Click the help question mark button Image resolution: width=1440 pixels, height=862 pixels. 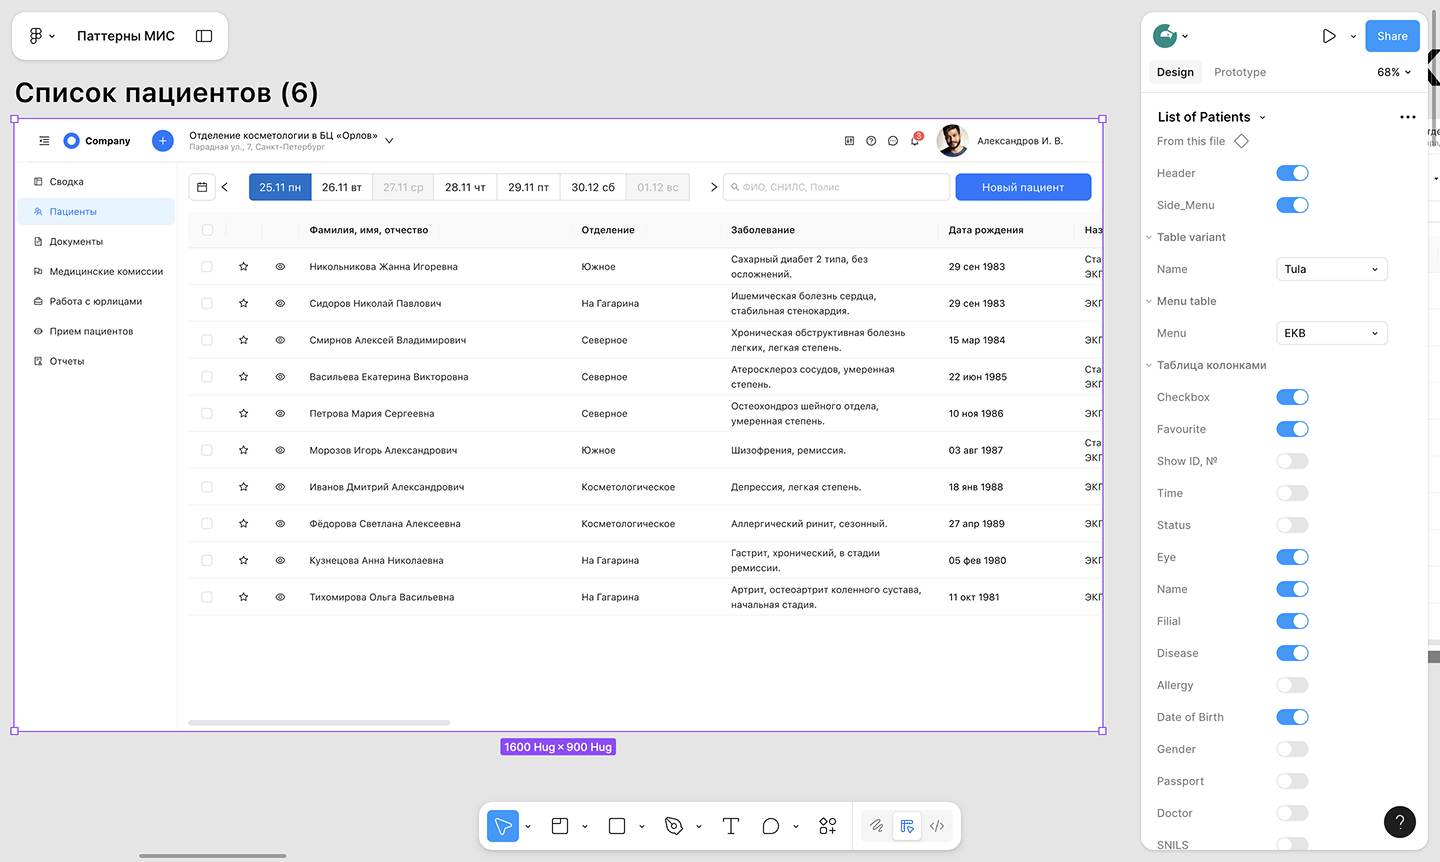coord(1399,822)
